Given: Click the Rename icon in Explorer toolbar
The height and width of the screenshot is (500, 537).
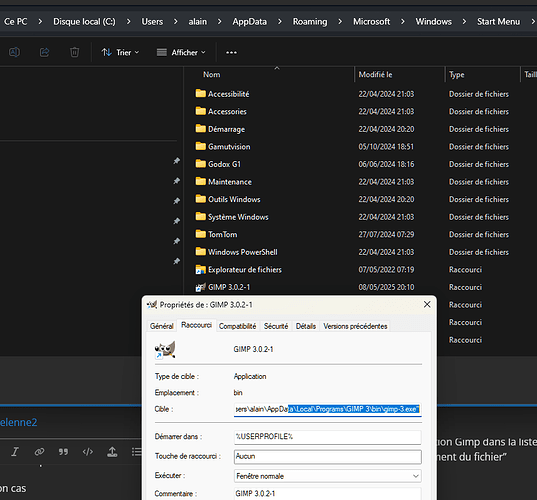Looking at the screenshot, I should [x=14, y=52].
